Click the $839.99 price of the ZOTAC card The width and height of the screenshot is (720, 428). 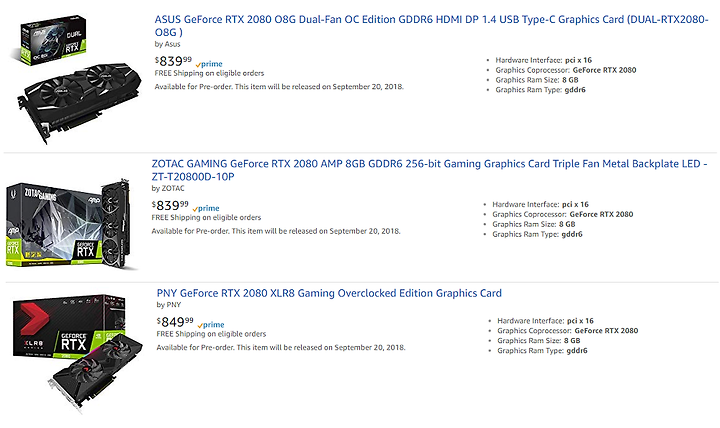170,205
